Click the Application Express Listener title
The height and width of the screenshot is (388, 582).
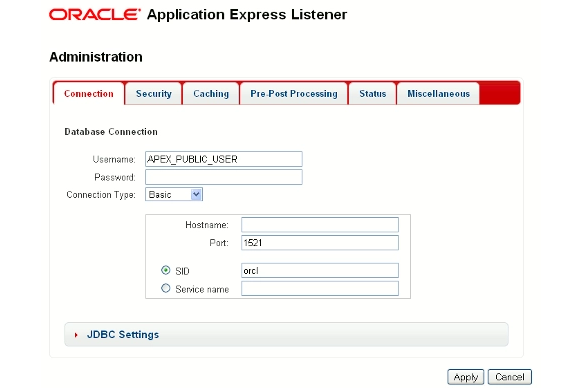[x=247, y=14]
